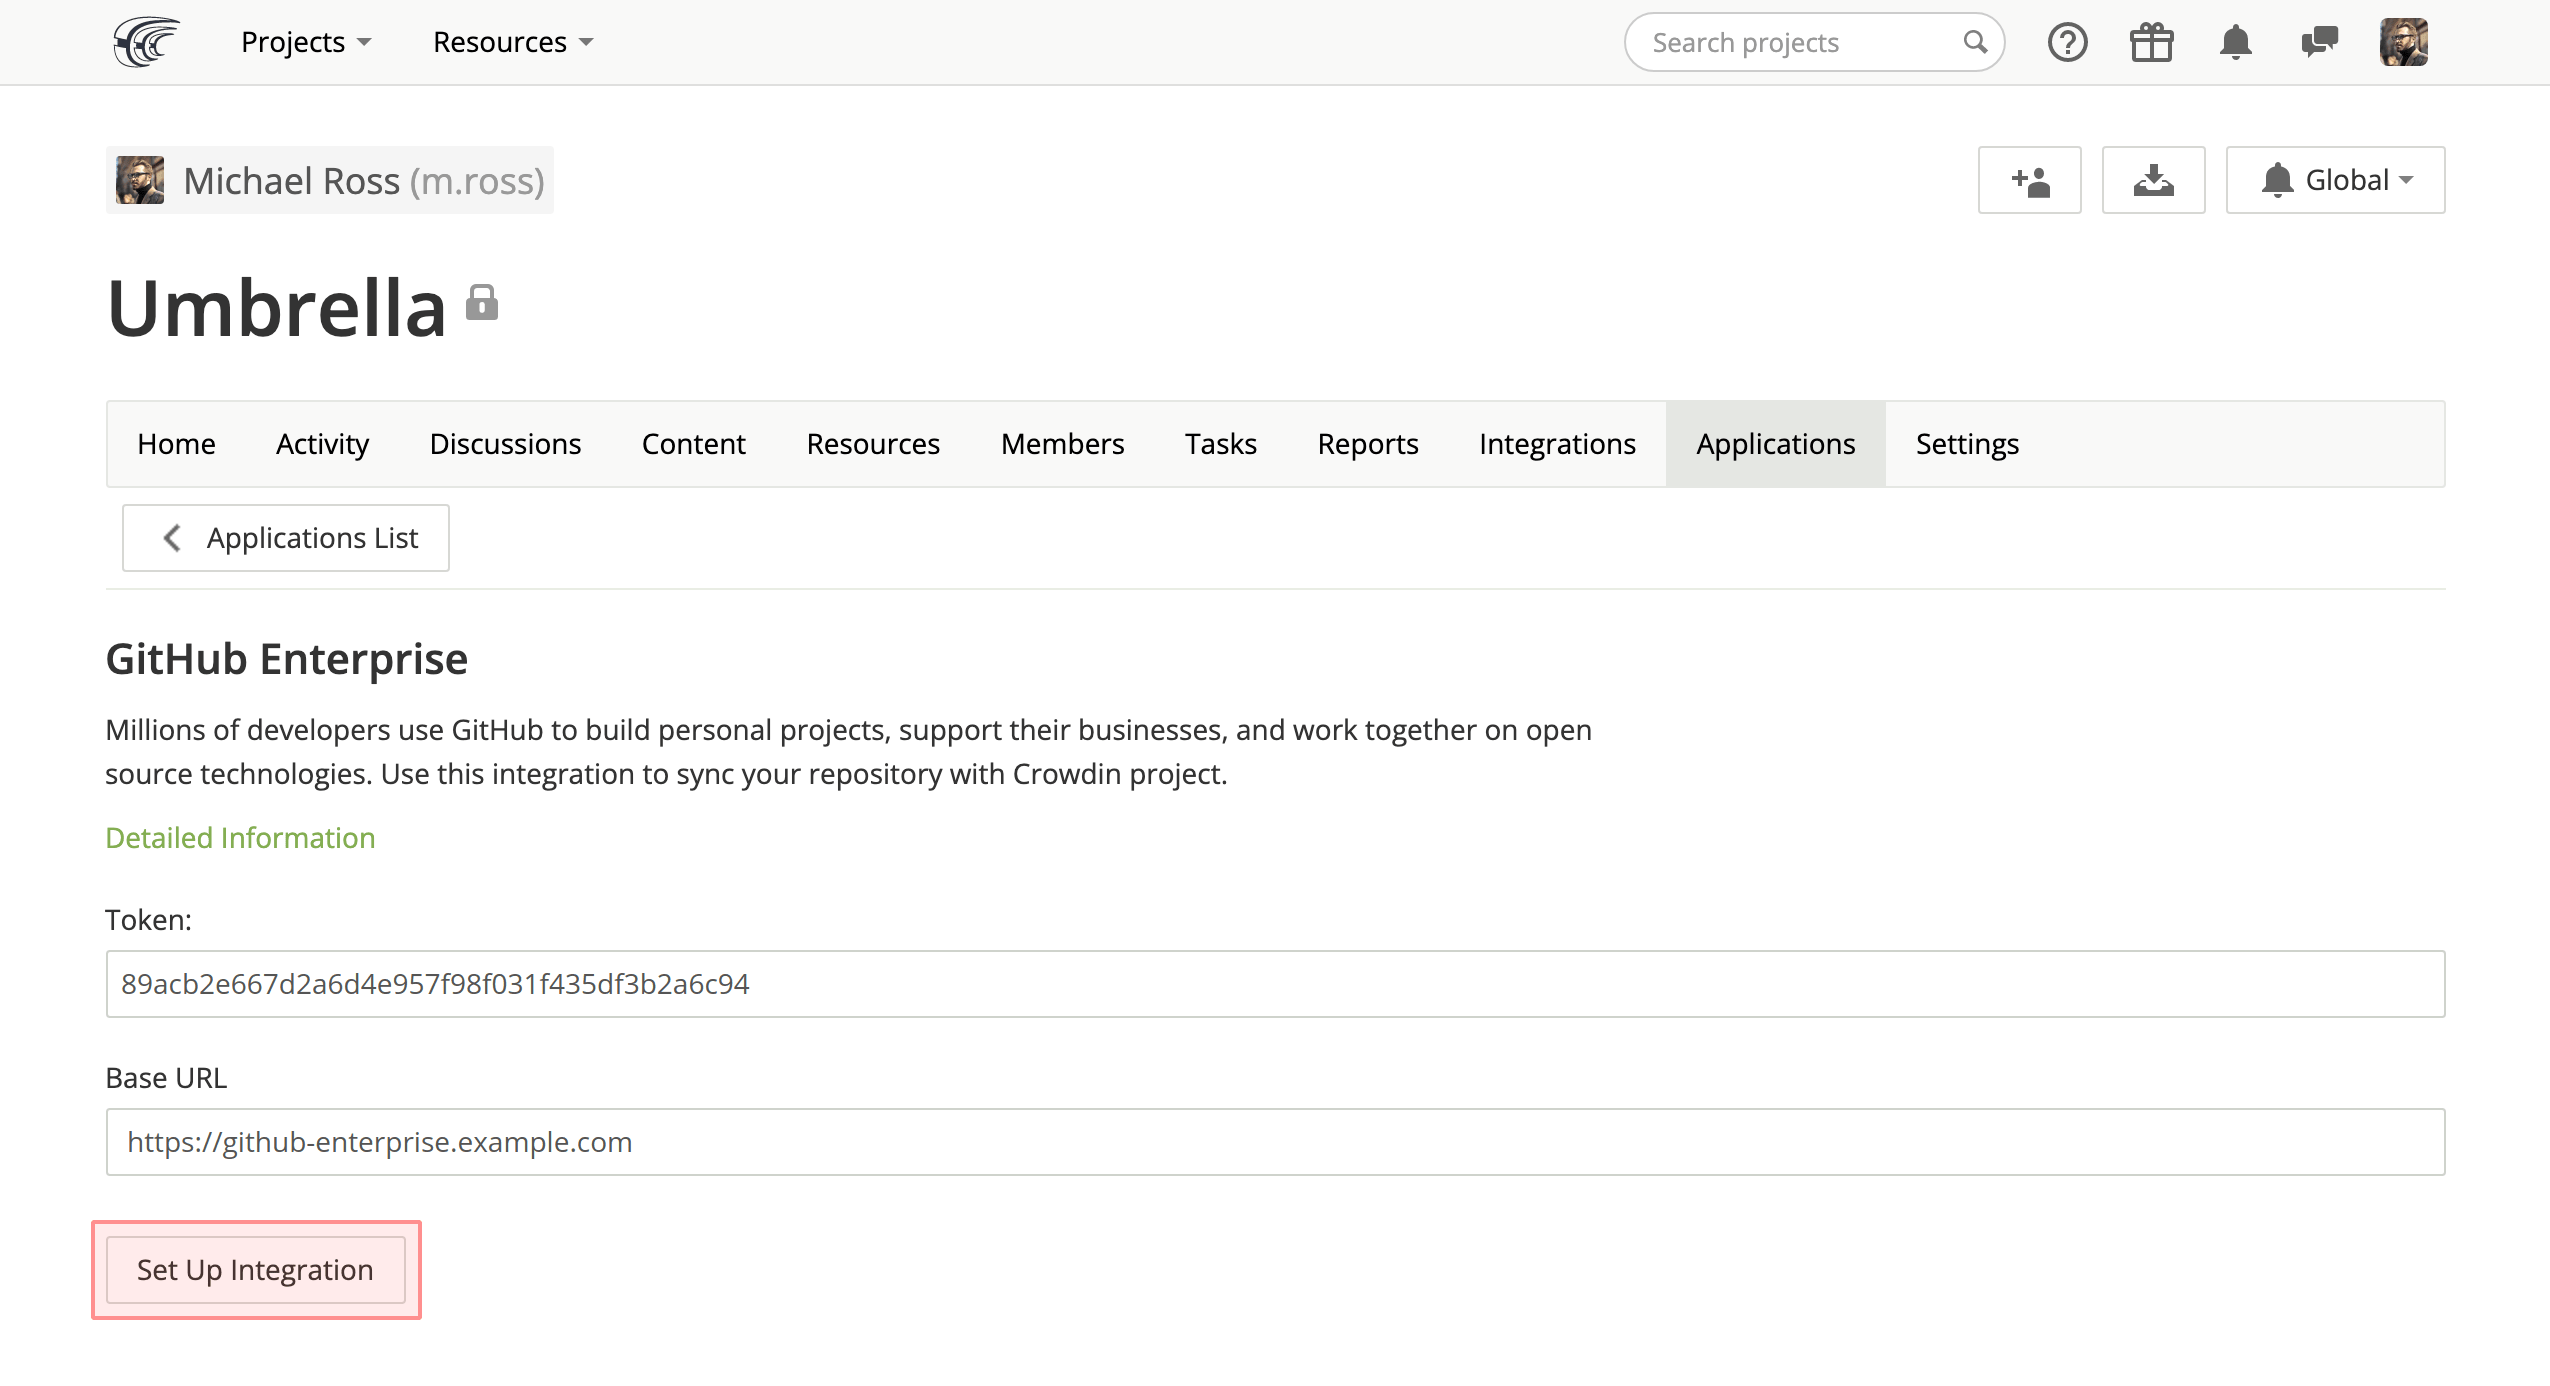Open Michael Ross profile link

click(x=330, y=180)
